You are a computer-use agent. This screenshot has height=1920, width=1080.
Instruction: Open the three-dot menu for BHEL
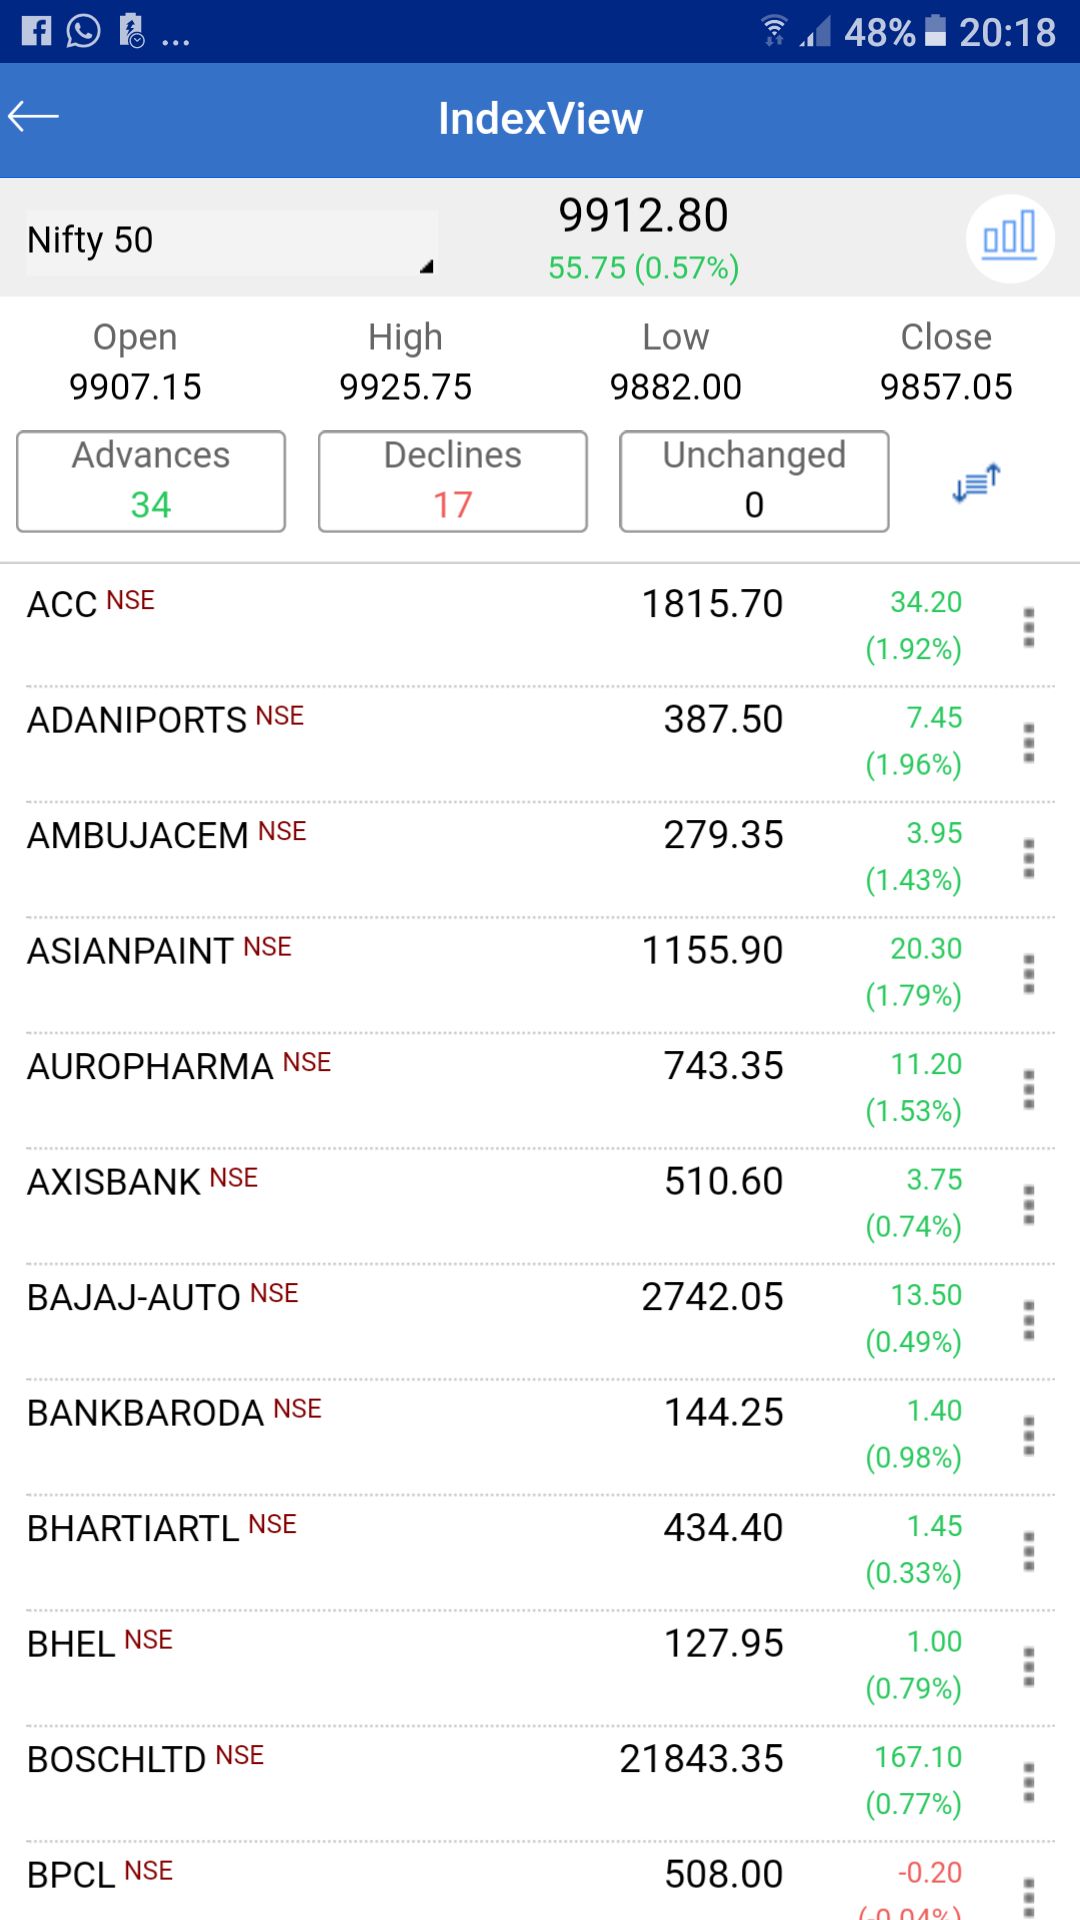coord(1028,1667)
